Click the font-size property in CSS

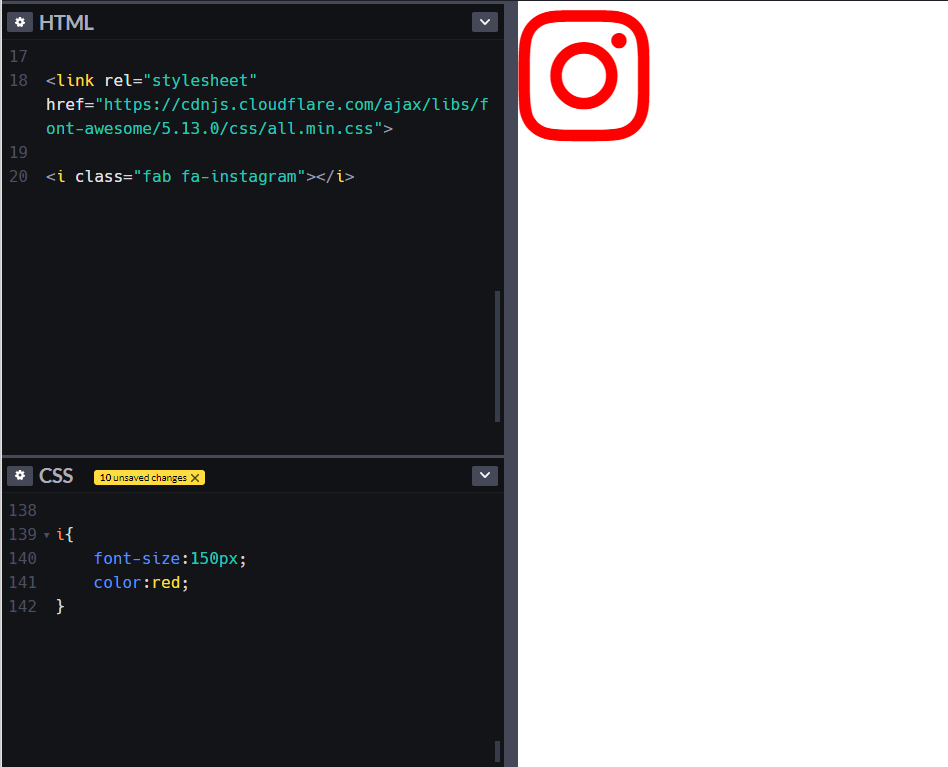(x=137, y=558)
